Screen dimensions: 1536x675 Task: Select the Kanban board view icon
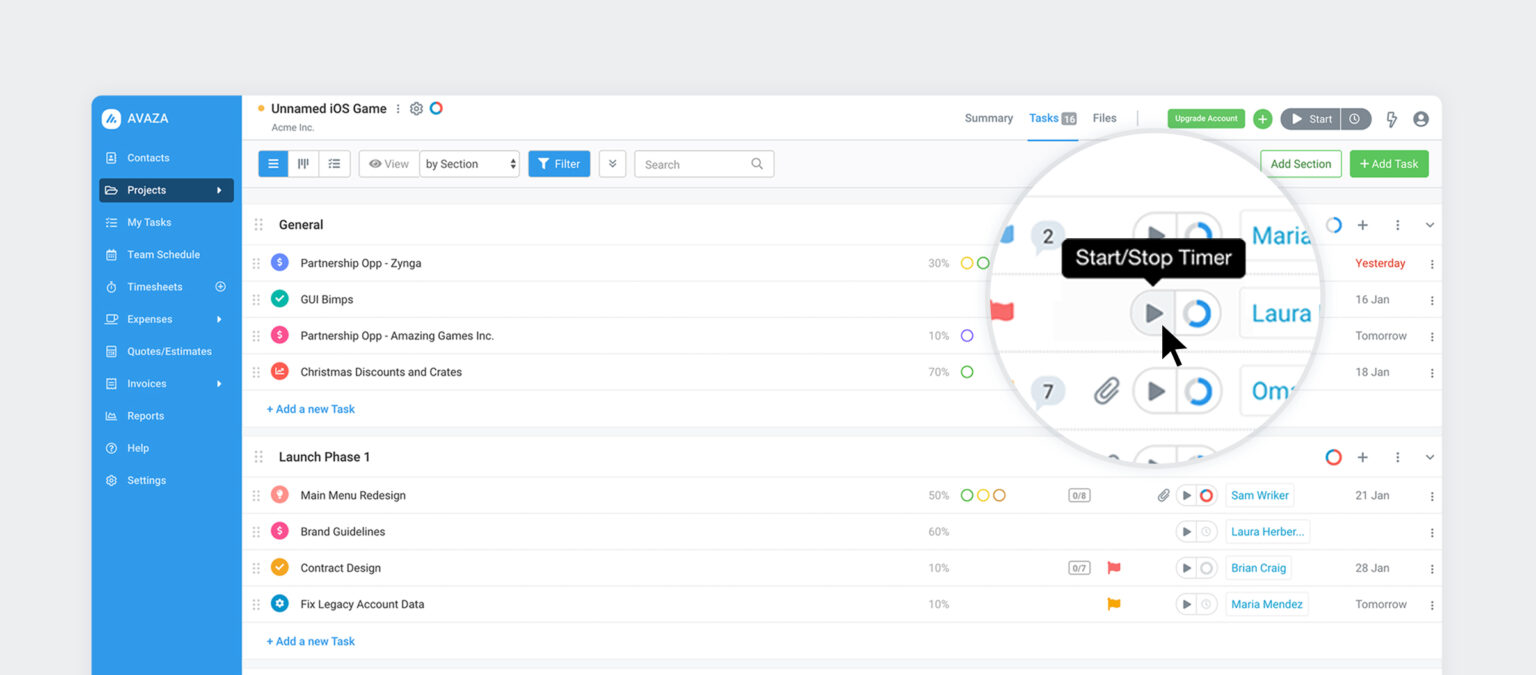(x=303, y=163)
